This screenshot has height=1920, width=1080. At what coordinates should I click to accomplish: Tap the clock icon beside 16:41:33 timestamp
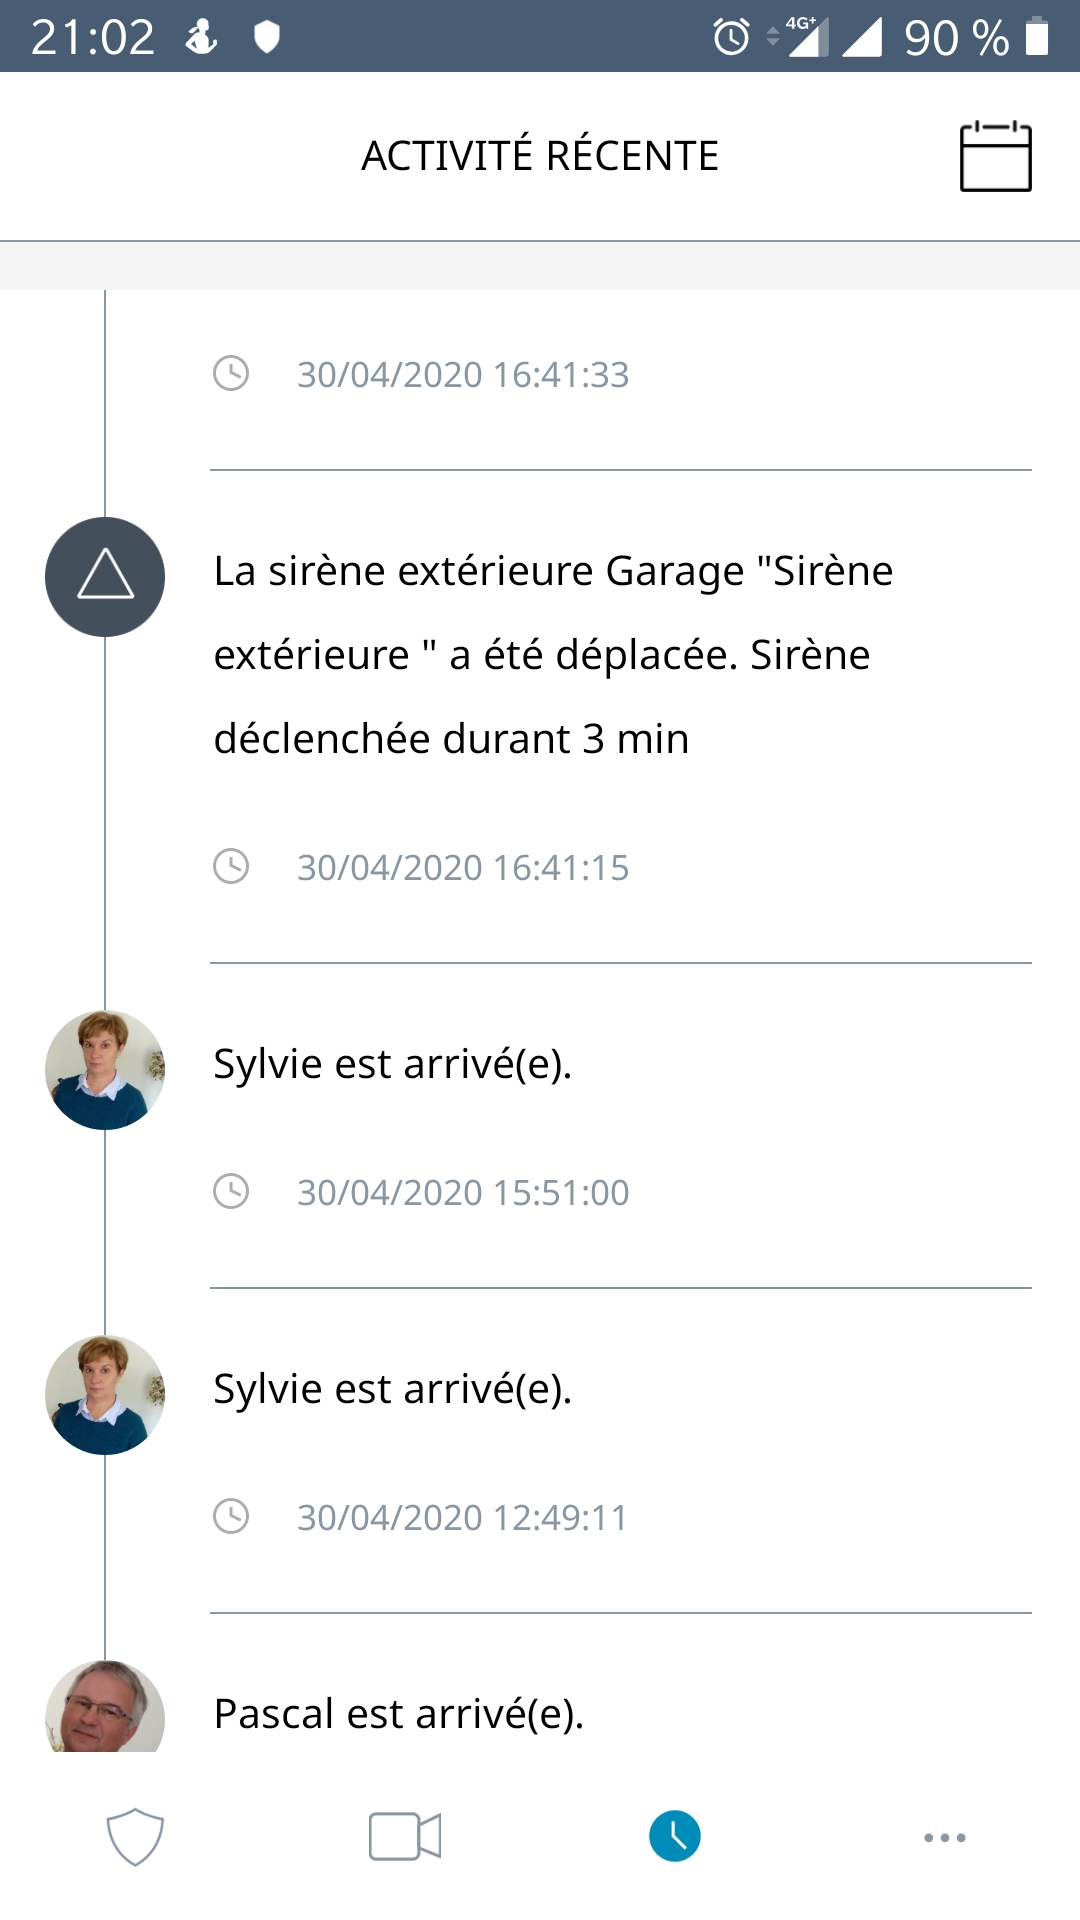231,374
